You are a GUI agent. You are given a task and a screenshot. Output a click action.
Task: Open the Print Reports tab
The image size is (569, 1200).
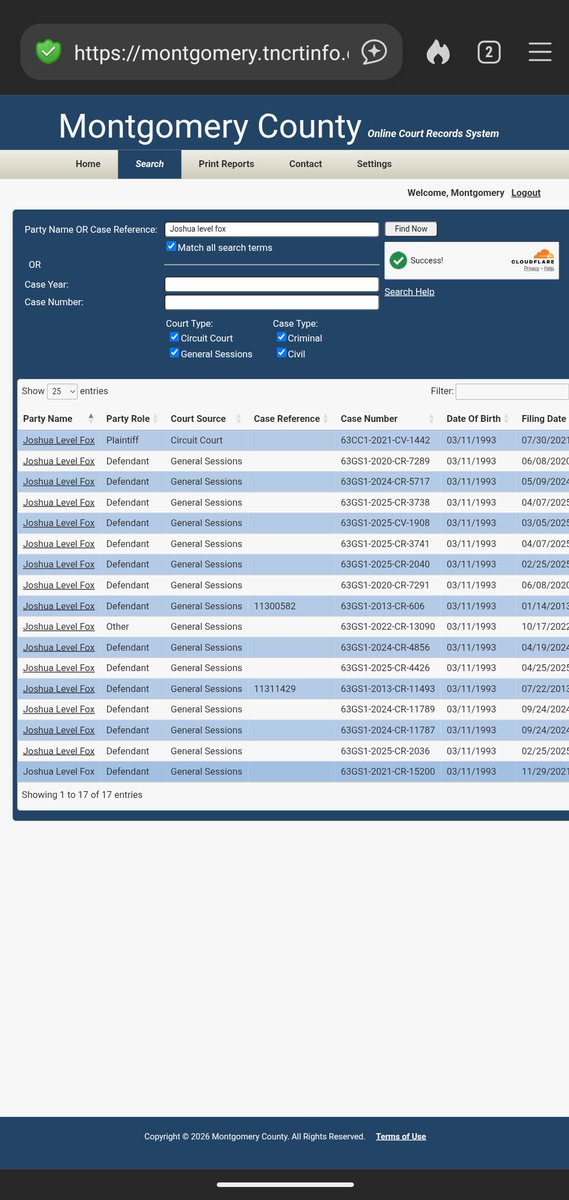(226, 164)
